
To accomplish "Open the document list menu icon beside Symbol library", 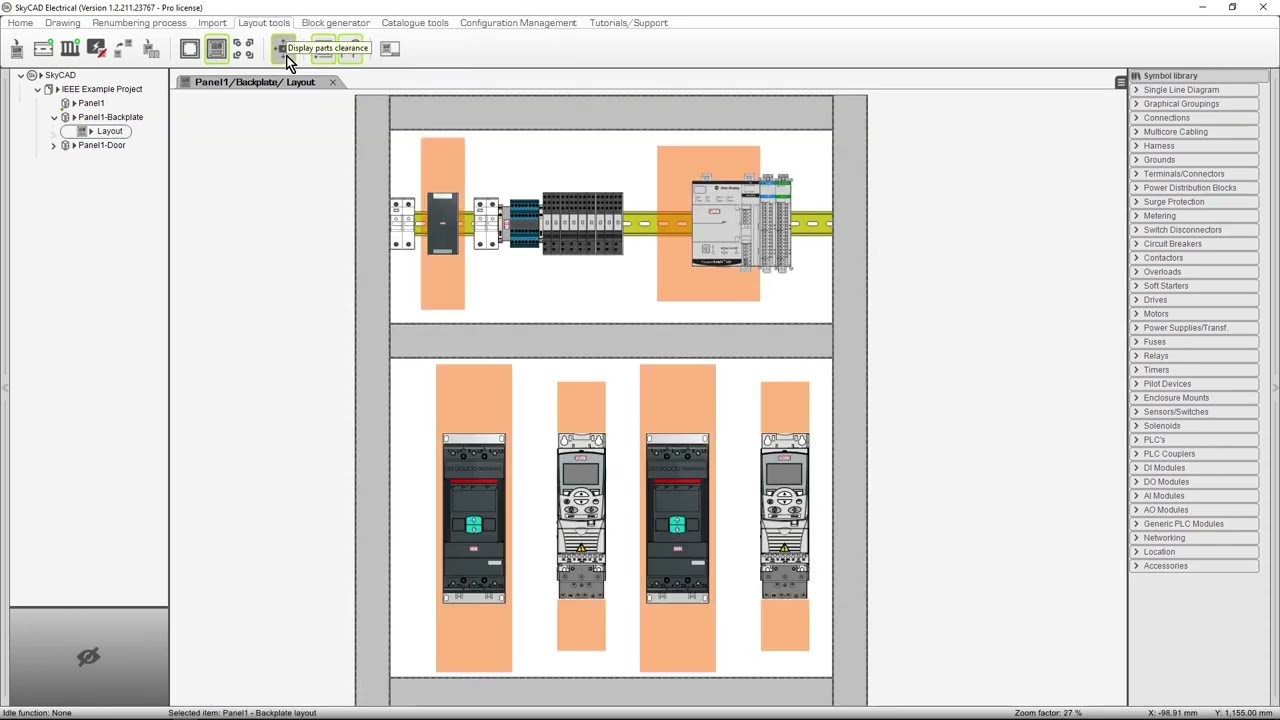I will click(x=1120, y=82).
